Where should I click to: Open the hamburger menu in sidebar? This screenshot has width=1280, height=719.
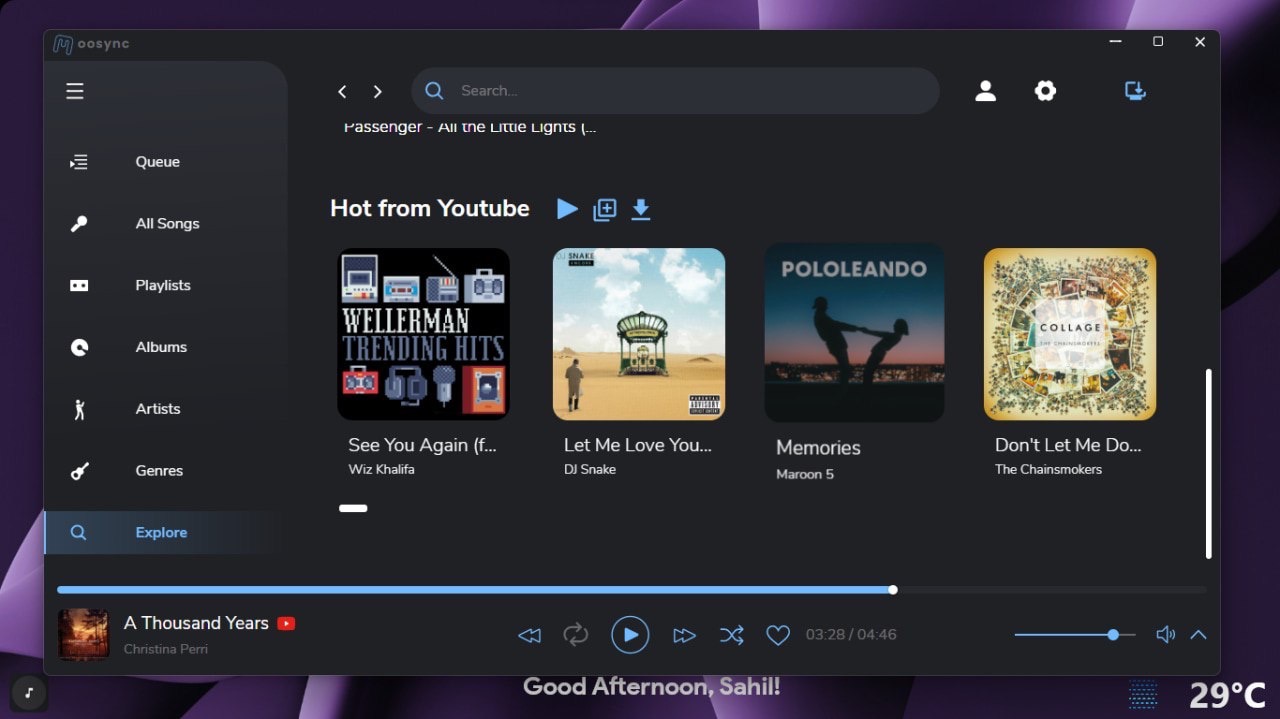(75, 91)
